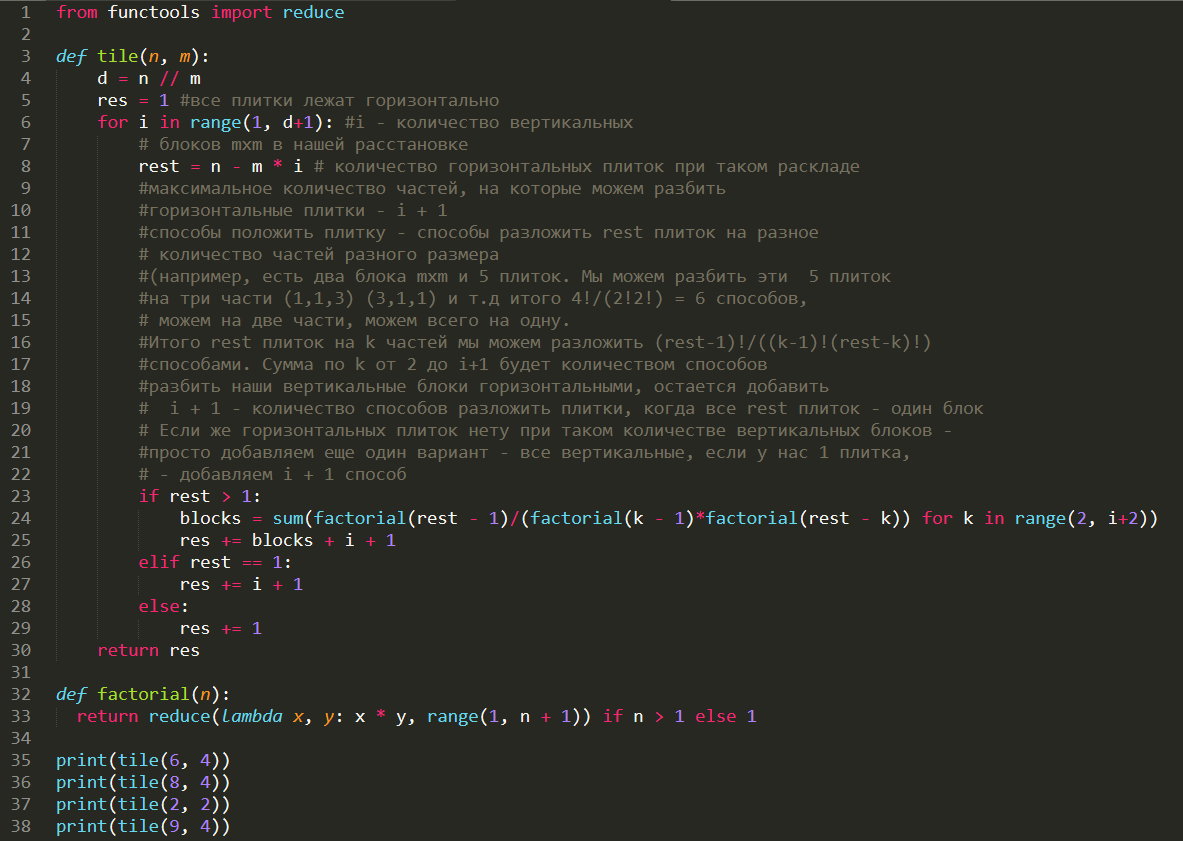Viewport: 1183px width, 841px height.
Task: Click the 'blocks' variable assignment on line 24
Action: pos(210,518)
